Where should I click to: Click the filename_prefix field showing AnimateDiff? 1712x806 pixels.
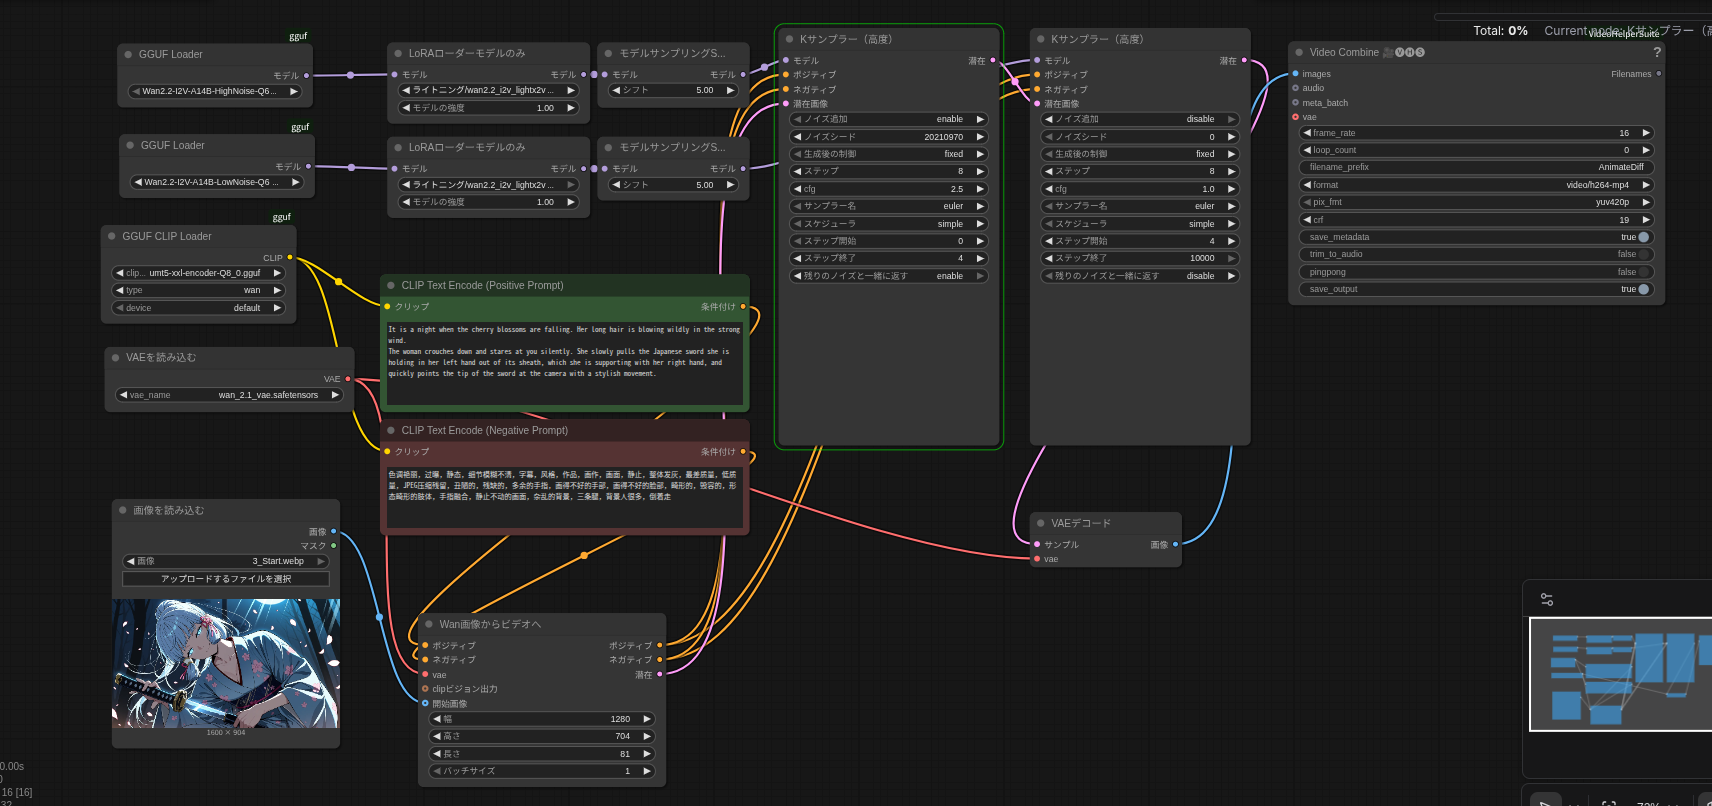1476,167
